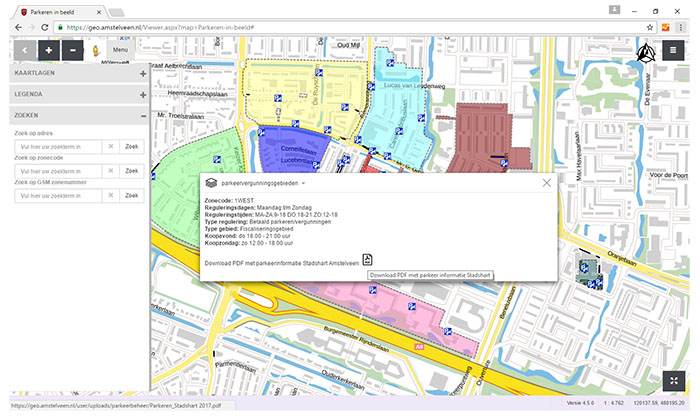Click the parking icon in the brown zone
Screen dimensions: 700x417
(504, 163)
